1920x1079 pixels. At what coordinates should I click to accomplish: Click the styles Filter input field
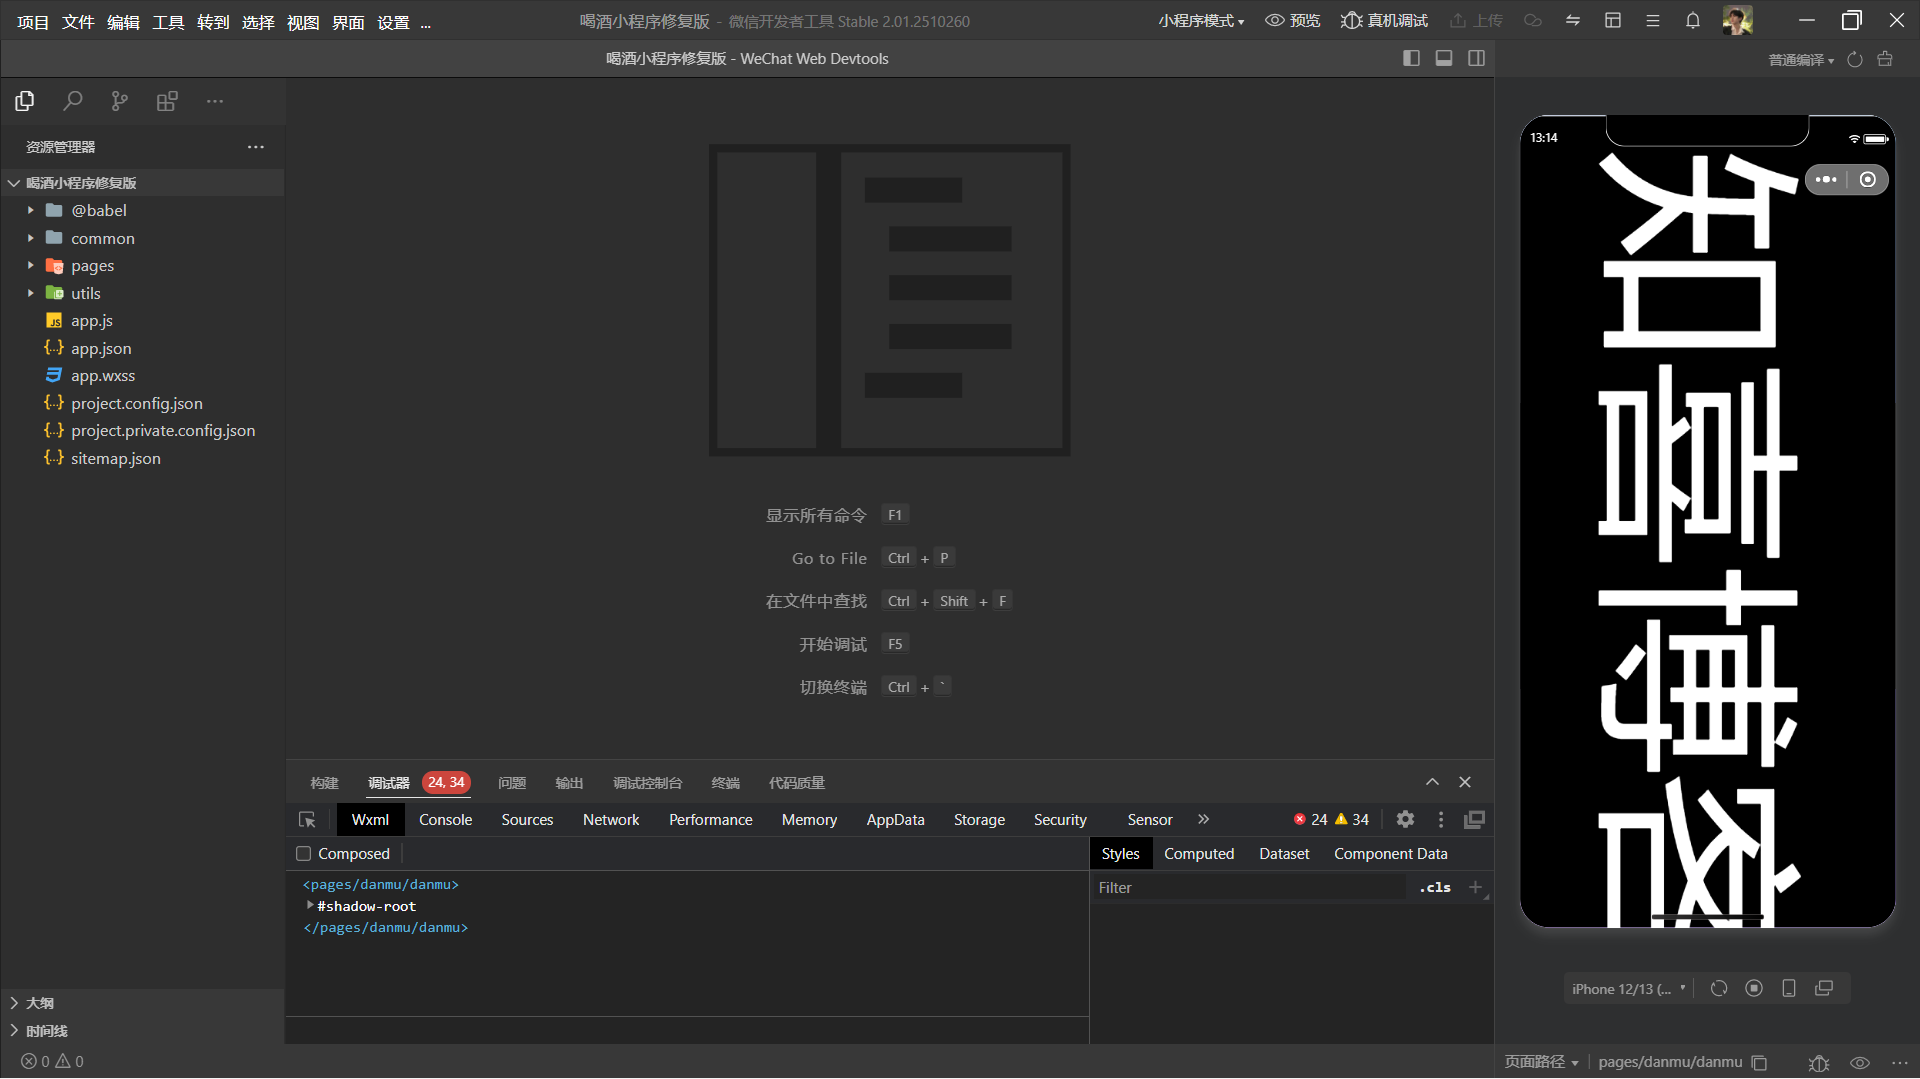click(1250, 888)
